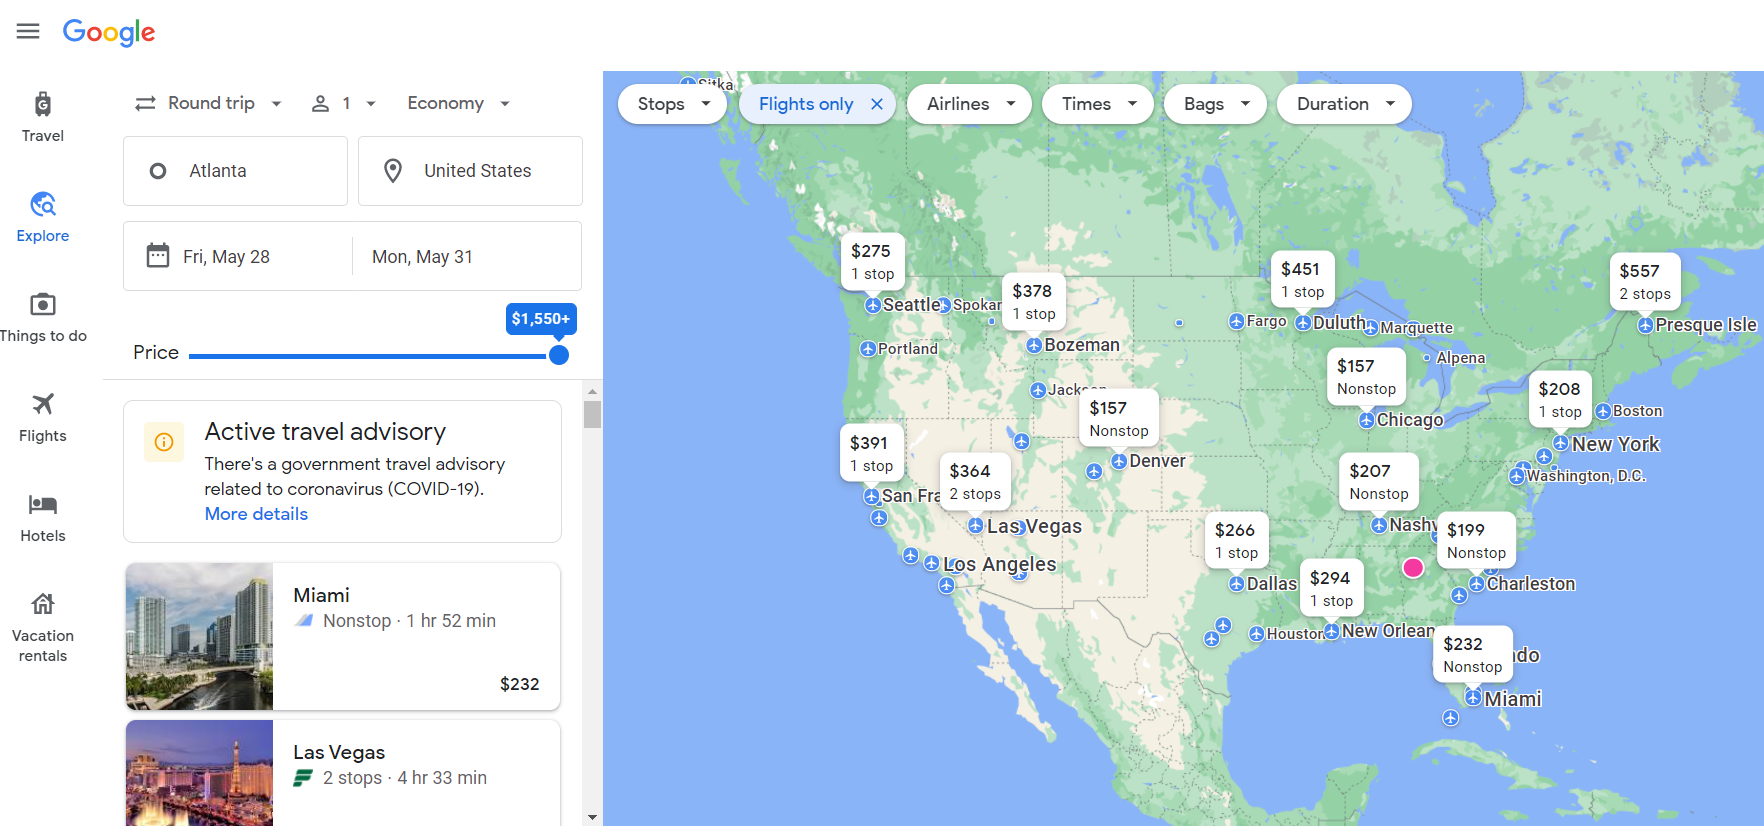
Task: Open the Duration filter menu
Action: 1344,104
